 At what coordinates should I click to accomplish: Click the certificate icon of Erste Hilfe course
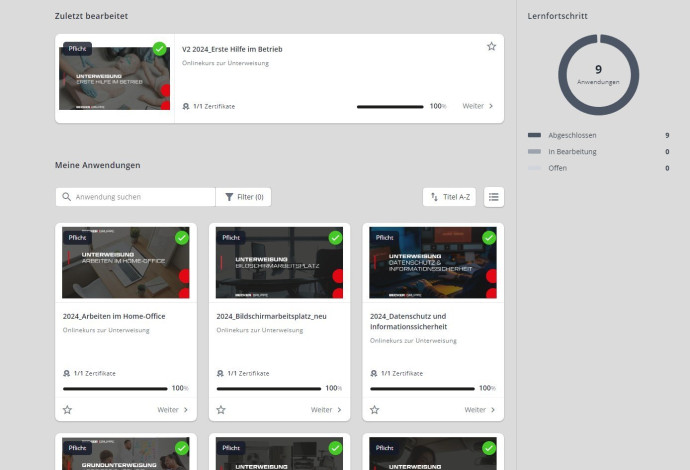186,106
